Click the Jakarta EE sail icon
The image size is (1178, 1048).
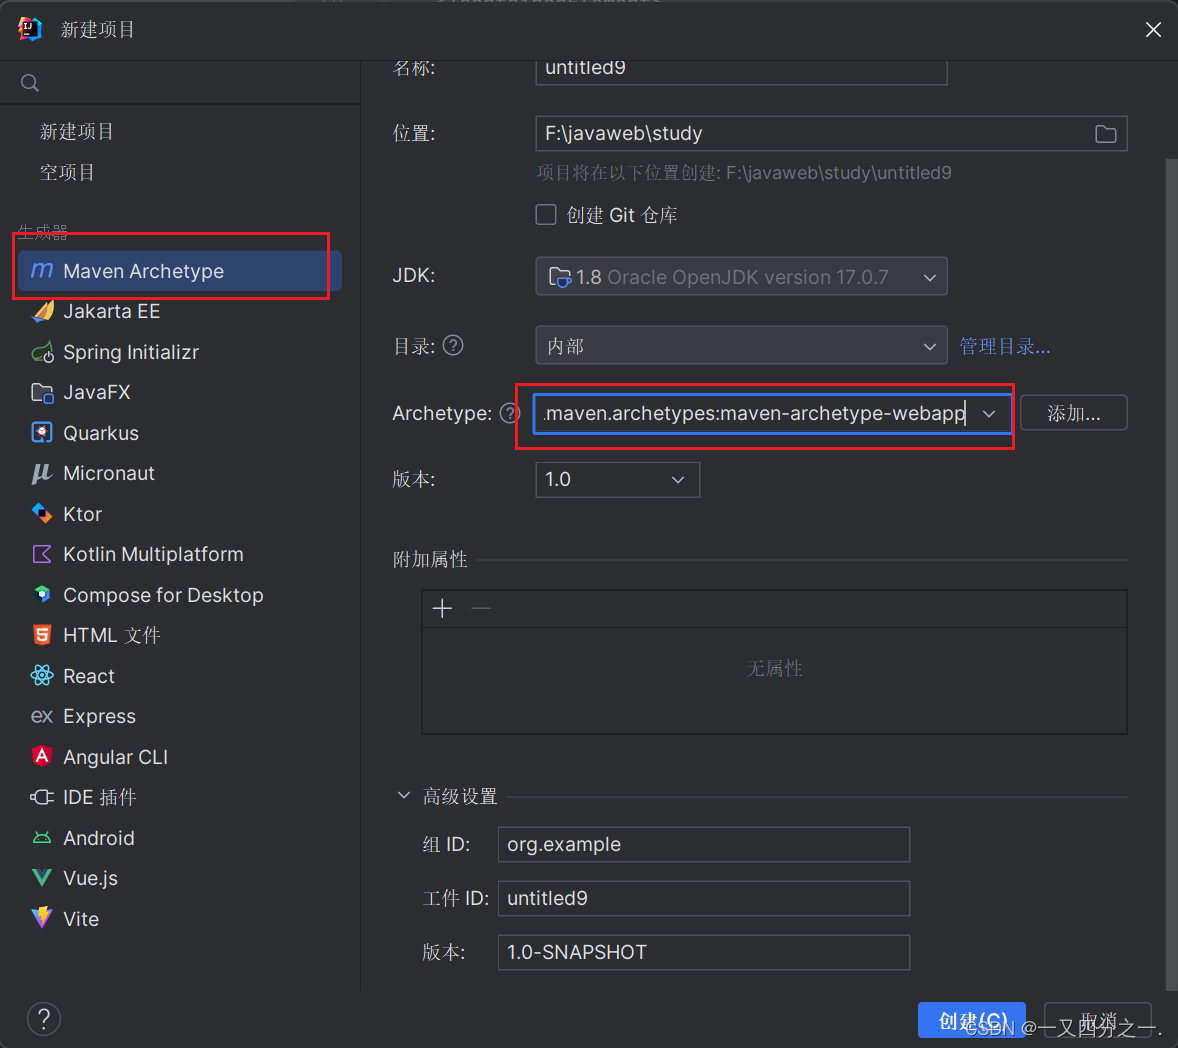pyautogui.click(x=43, y=311)
